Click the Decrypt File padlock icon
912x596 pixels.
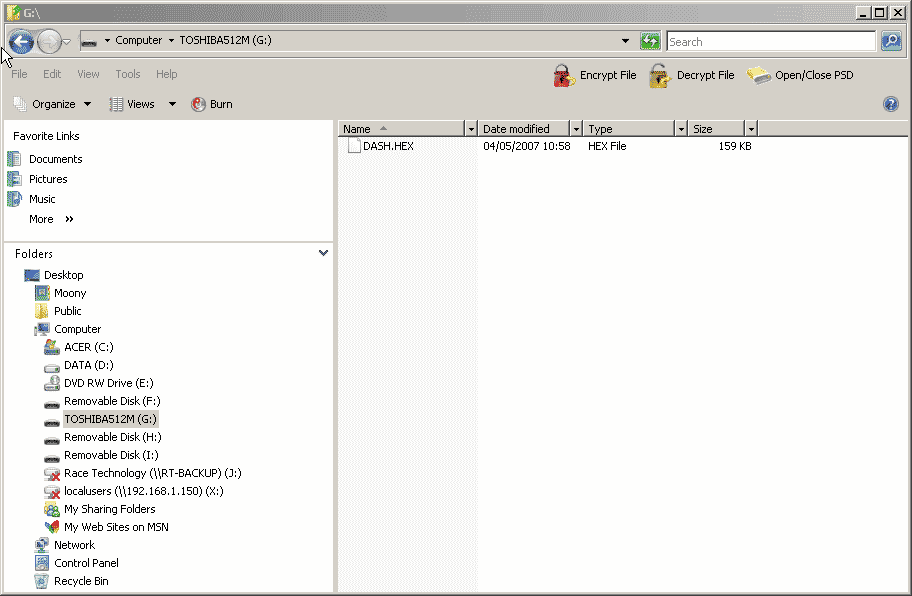tap(659, 76)
